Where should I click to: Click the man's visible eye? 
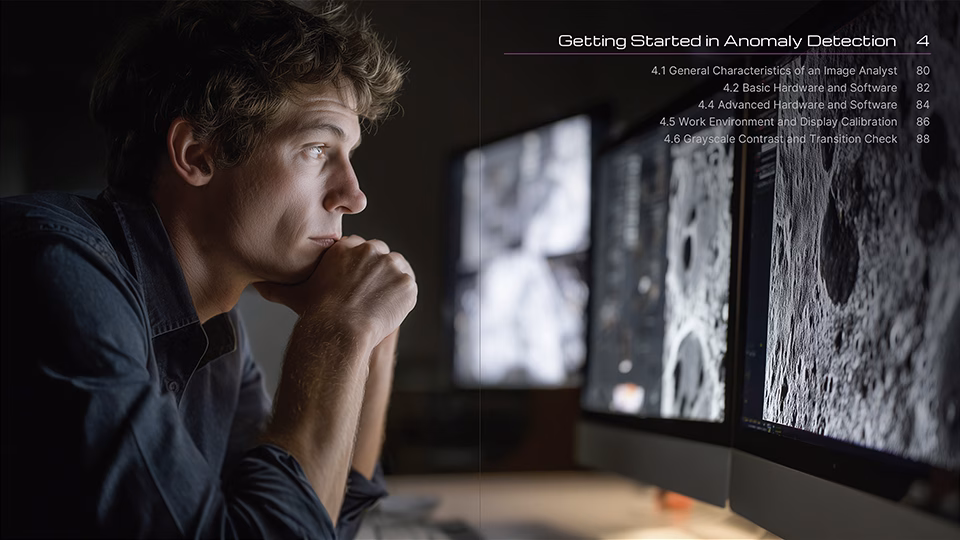[x=315, y=151]
